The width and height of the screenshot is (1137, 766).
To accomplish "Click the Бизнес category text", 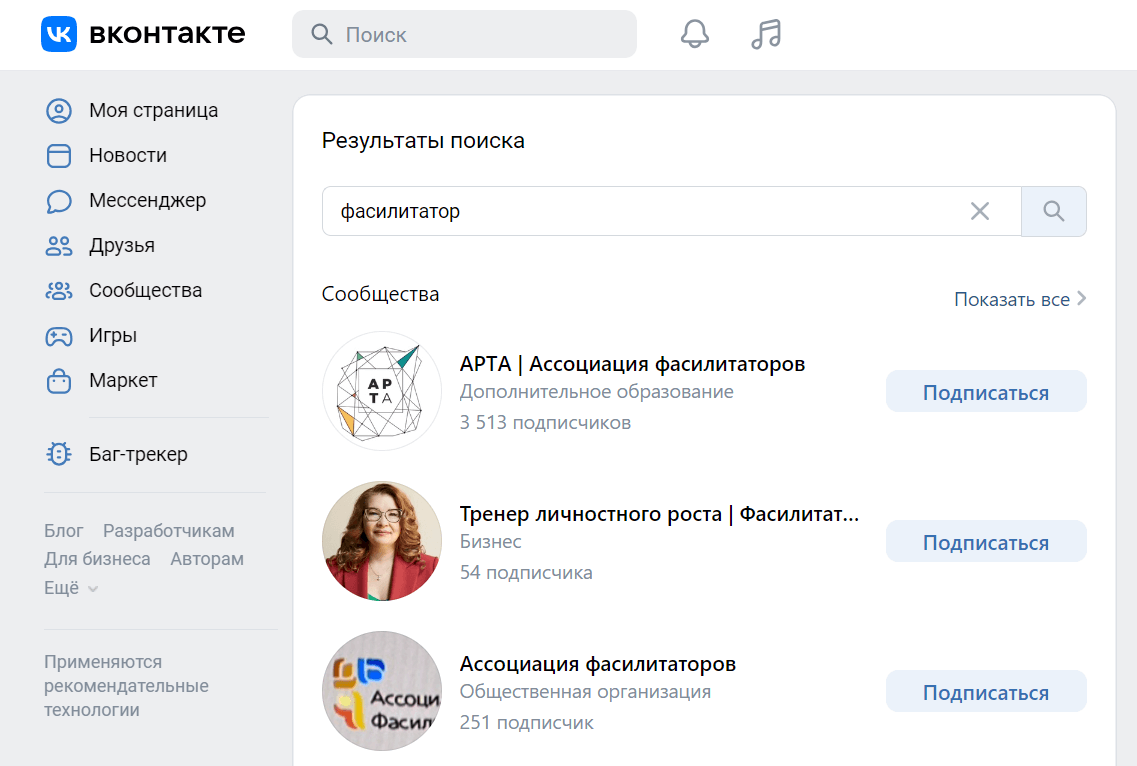I will 490,542.
